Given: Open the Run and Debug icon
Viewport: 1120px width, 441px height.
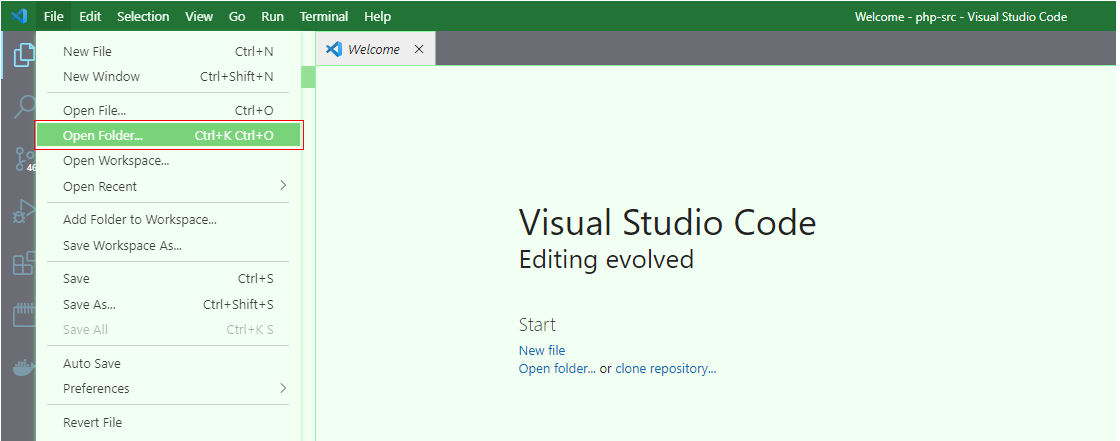Looking at the screenshot, I should click(25, 212).
